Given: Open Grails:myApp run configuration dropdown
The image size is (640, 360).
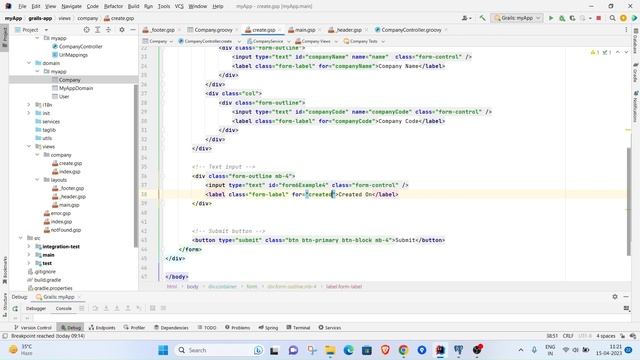Looking at the screenshot, I should [x=517, y=18].
